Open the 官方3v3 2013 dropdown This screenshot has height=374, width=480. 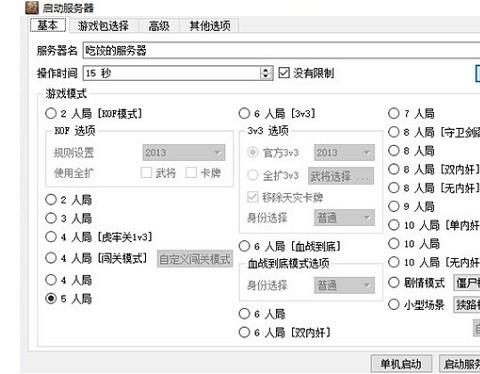coord(344,153)
